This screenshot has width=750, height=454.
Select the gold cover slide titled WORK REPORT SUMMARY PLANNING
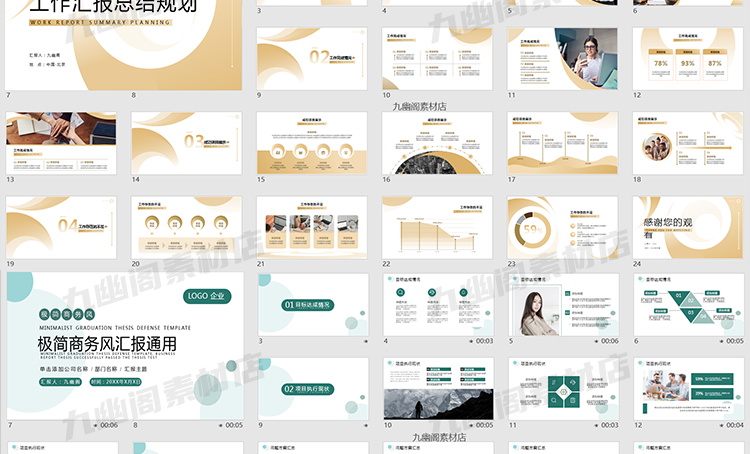tap(123, 45)
